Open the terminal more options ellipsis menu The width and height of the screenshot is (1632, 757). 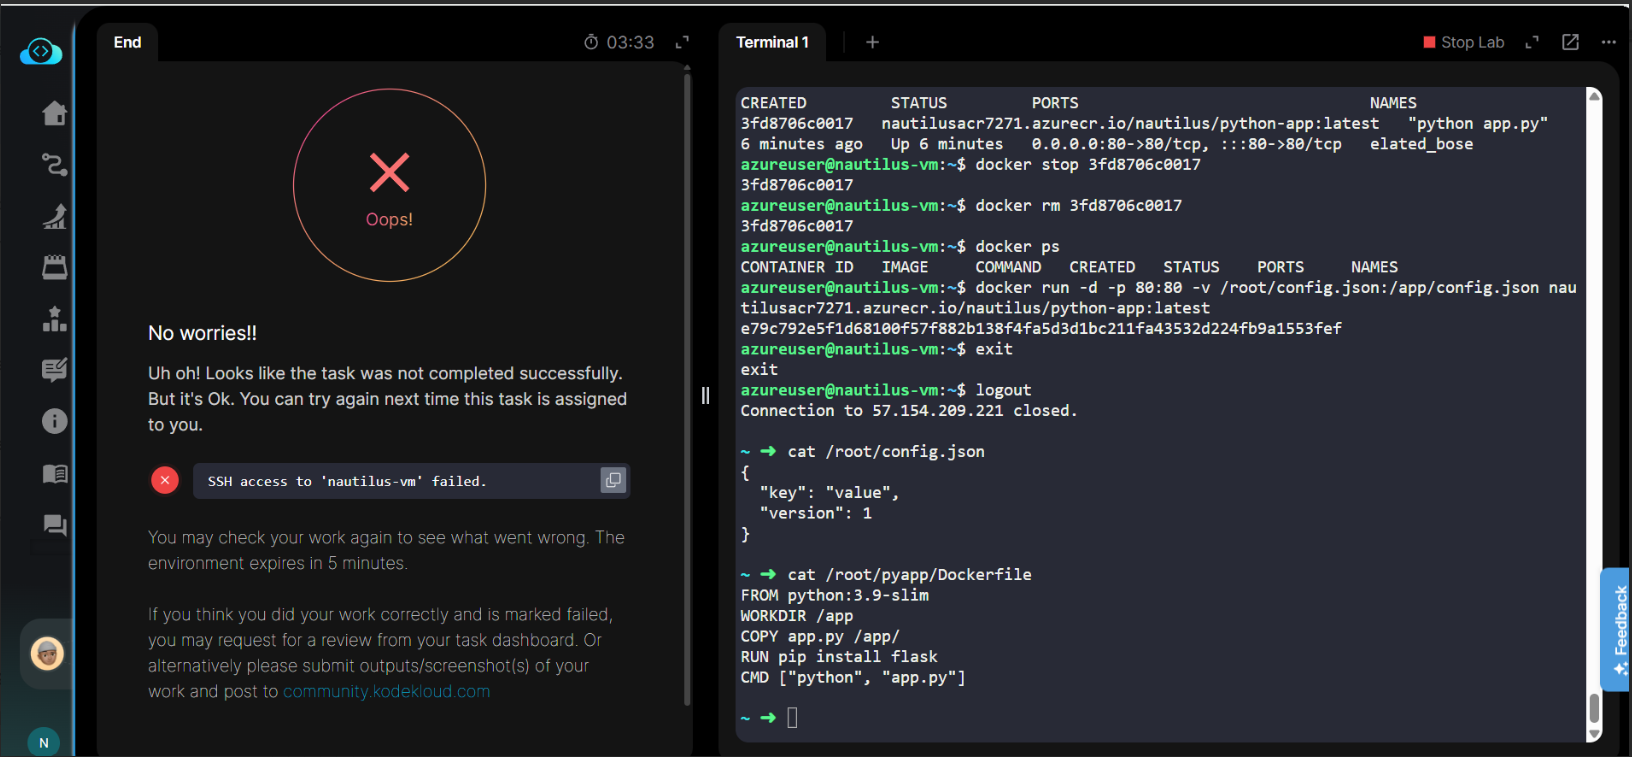(x=1608, y=42)
